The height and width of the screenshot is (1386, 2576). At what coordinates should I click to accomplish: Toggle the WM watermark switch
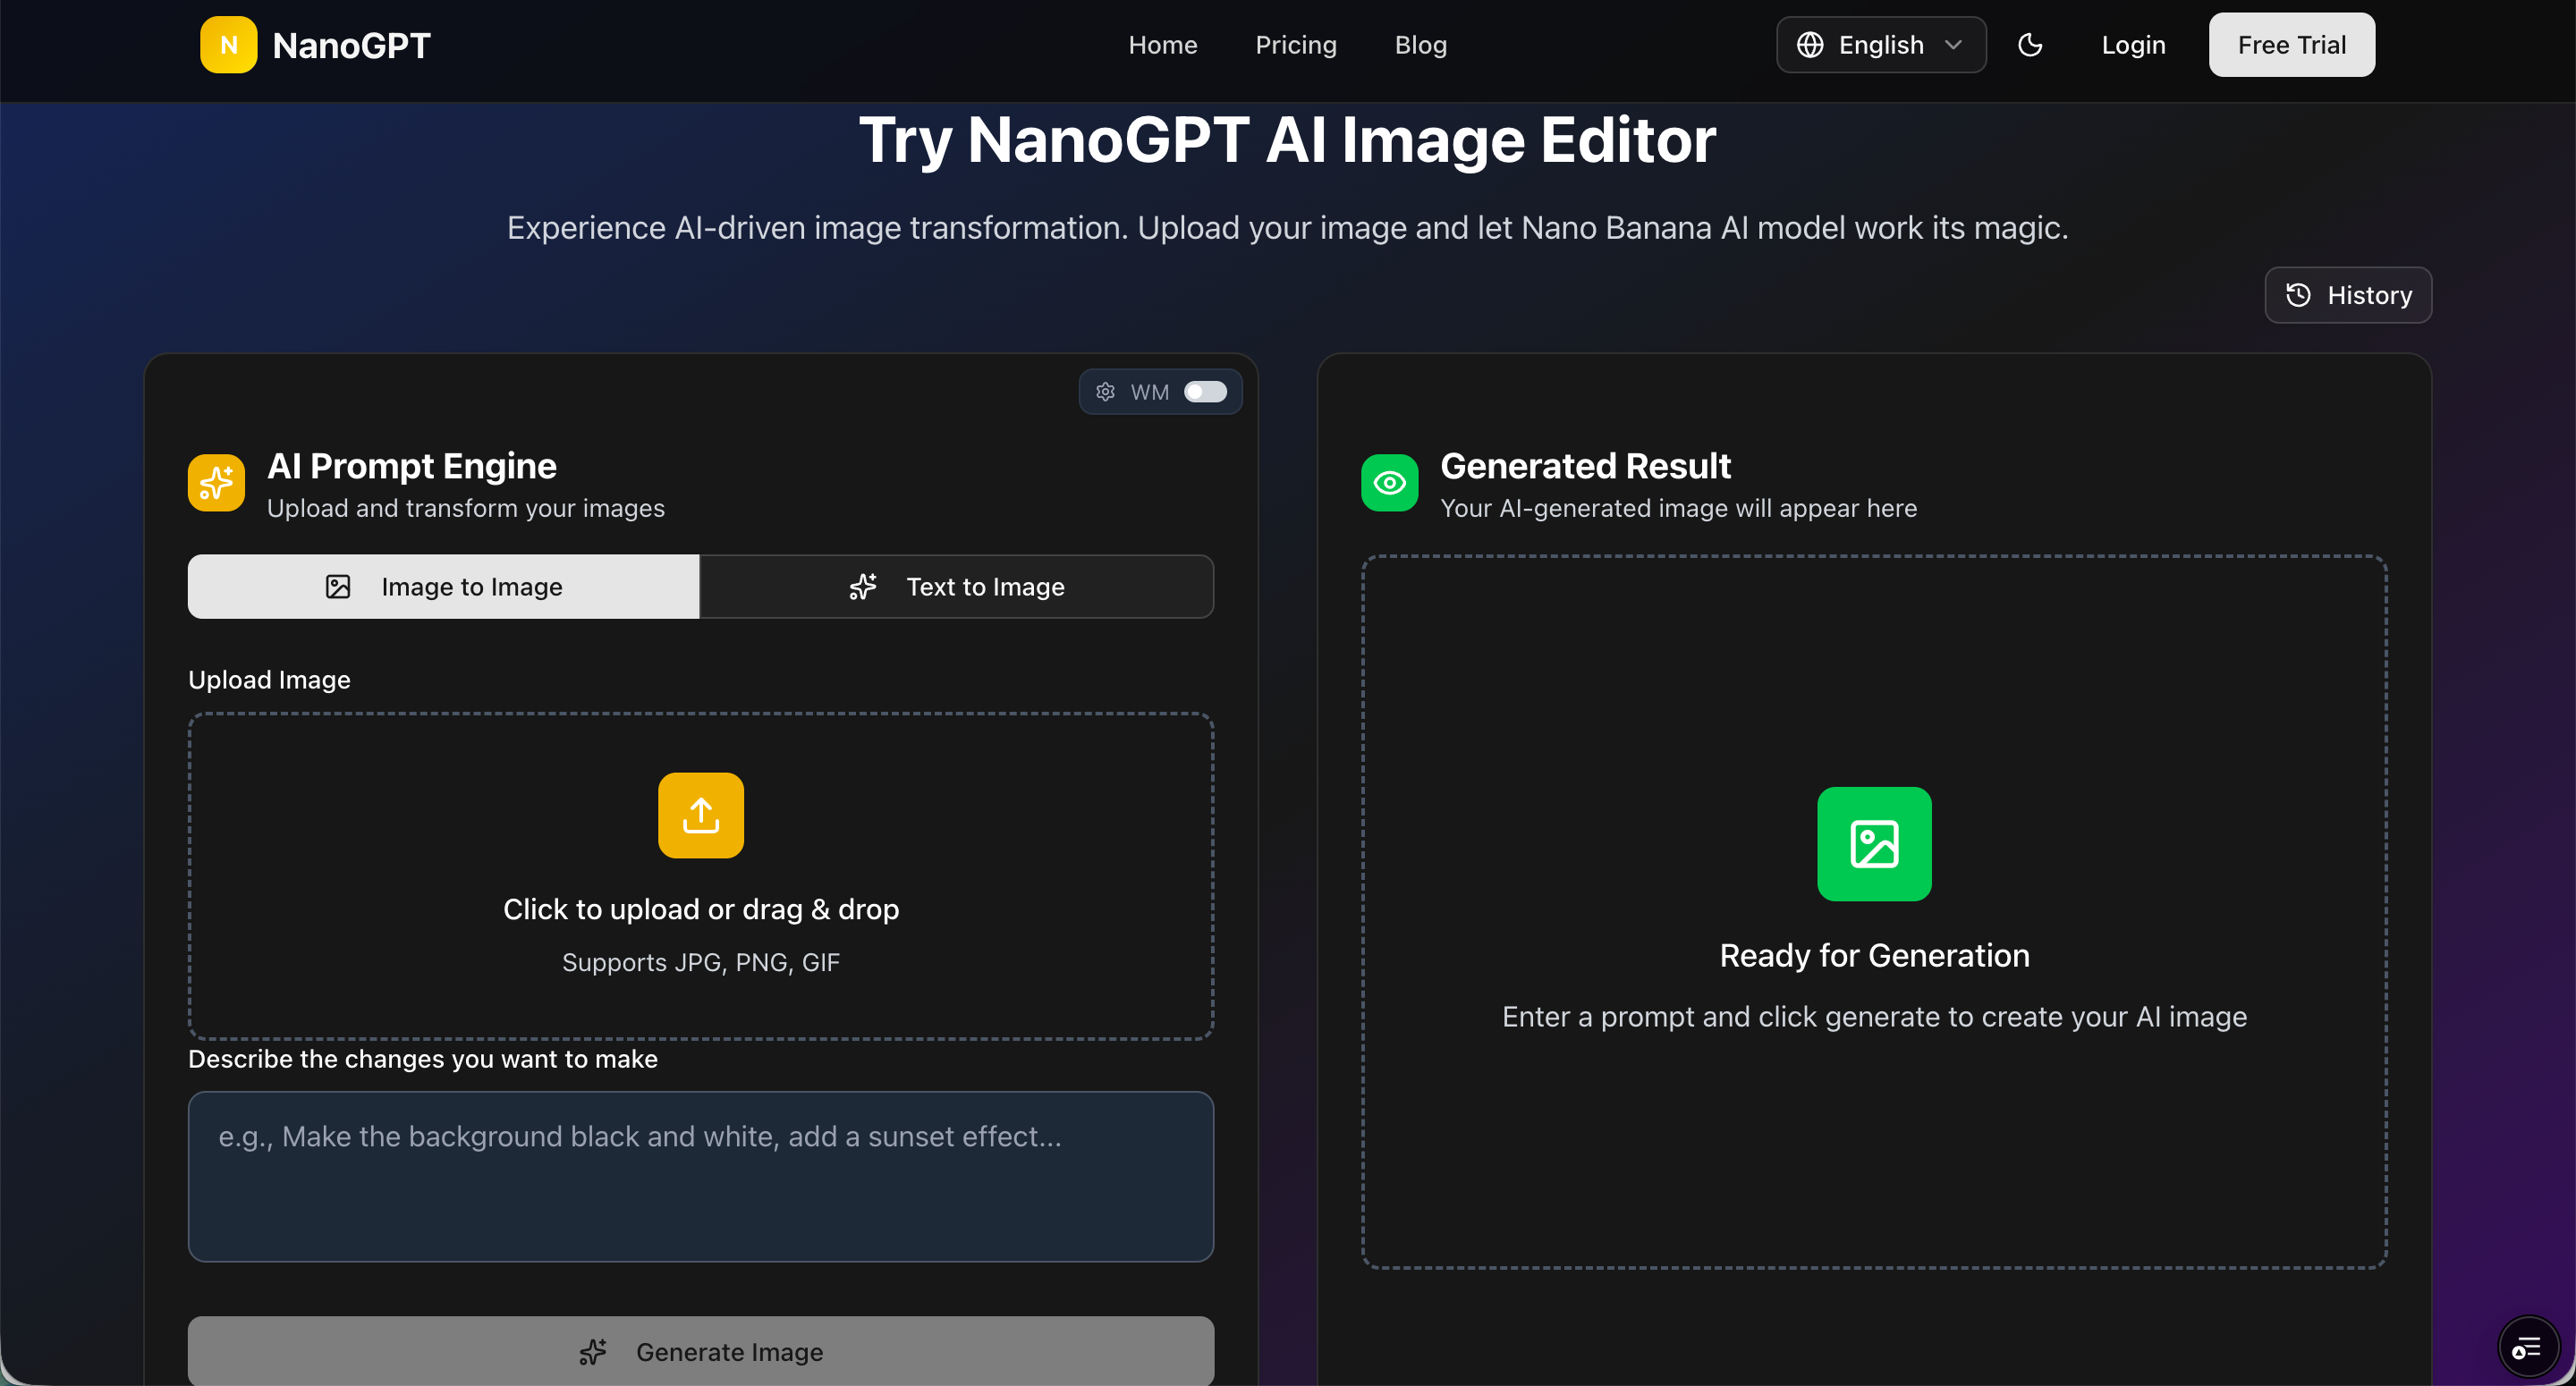tap(1205, 391)
